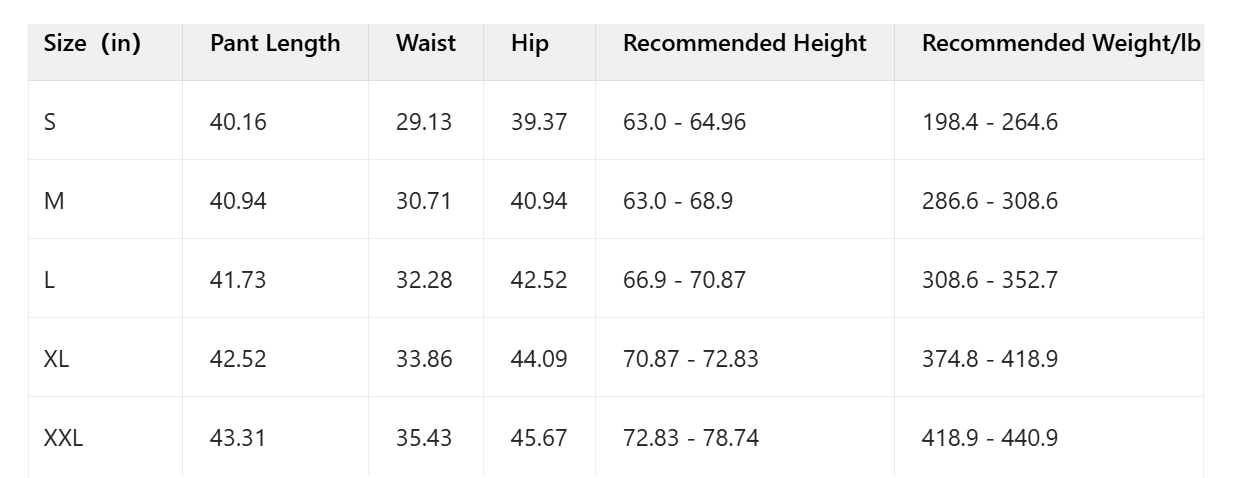Select the Hip column header

tap(529, 44)
